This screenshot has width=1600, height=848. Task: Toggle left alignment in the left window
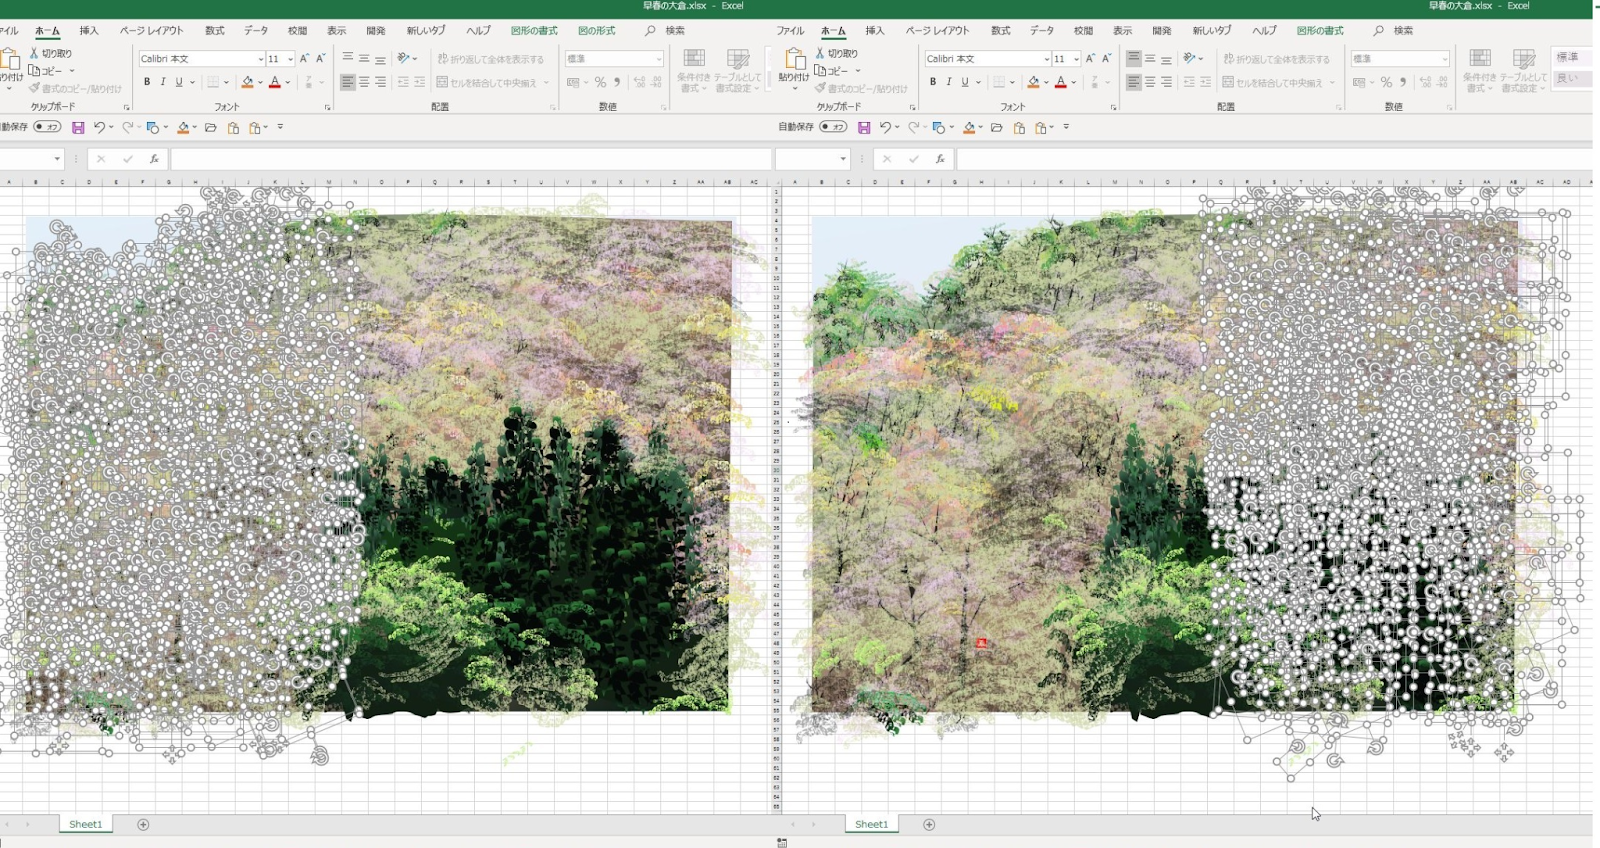click(x=347, y=82)
